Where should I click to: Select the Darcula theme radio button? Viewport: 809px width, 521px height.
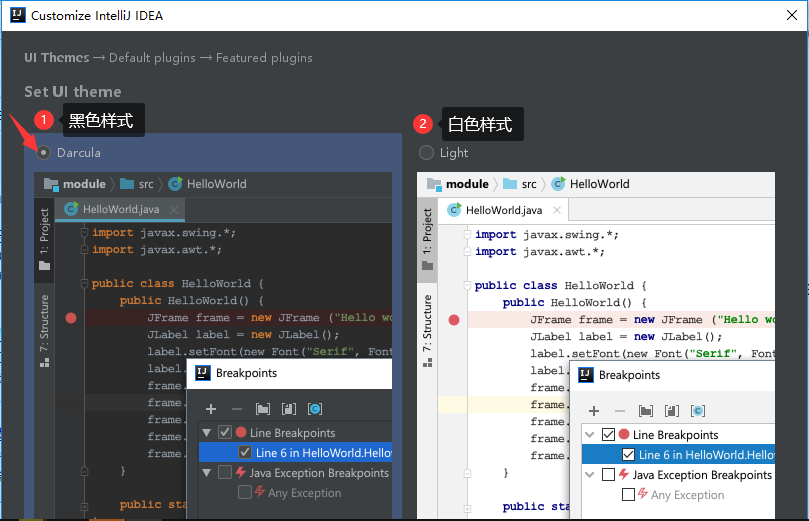(x=43, y=153)
